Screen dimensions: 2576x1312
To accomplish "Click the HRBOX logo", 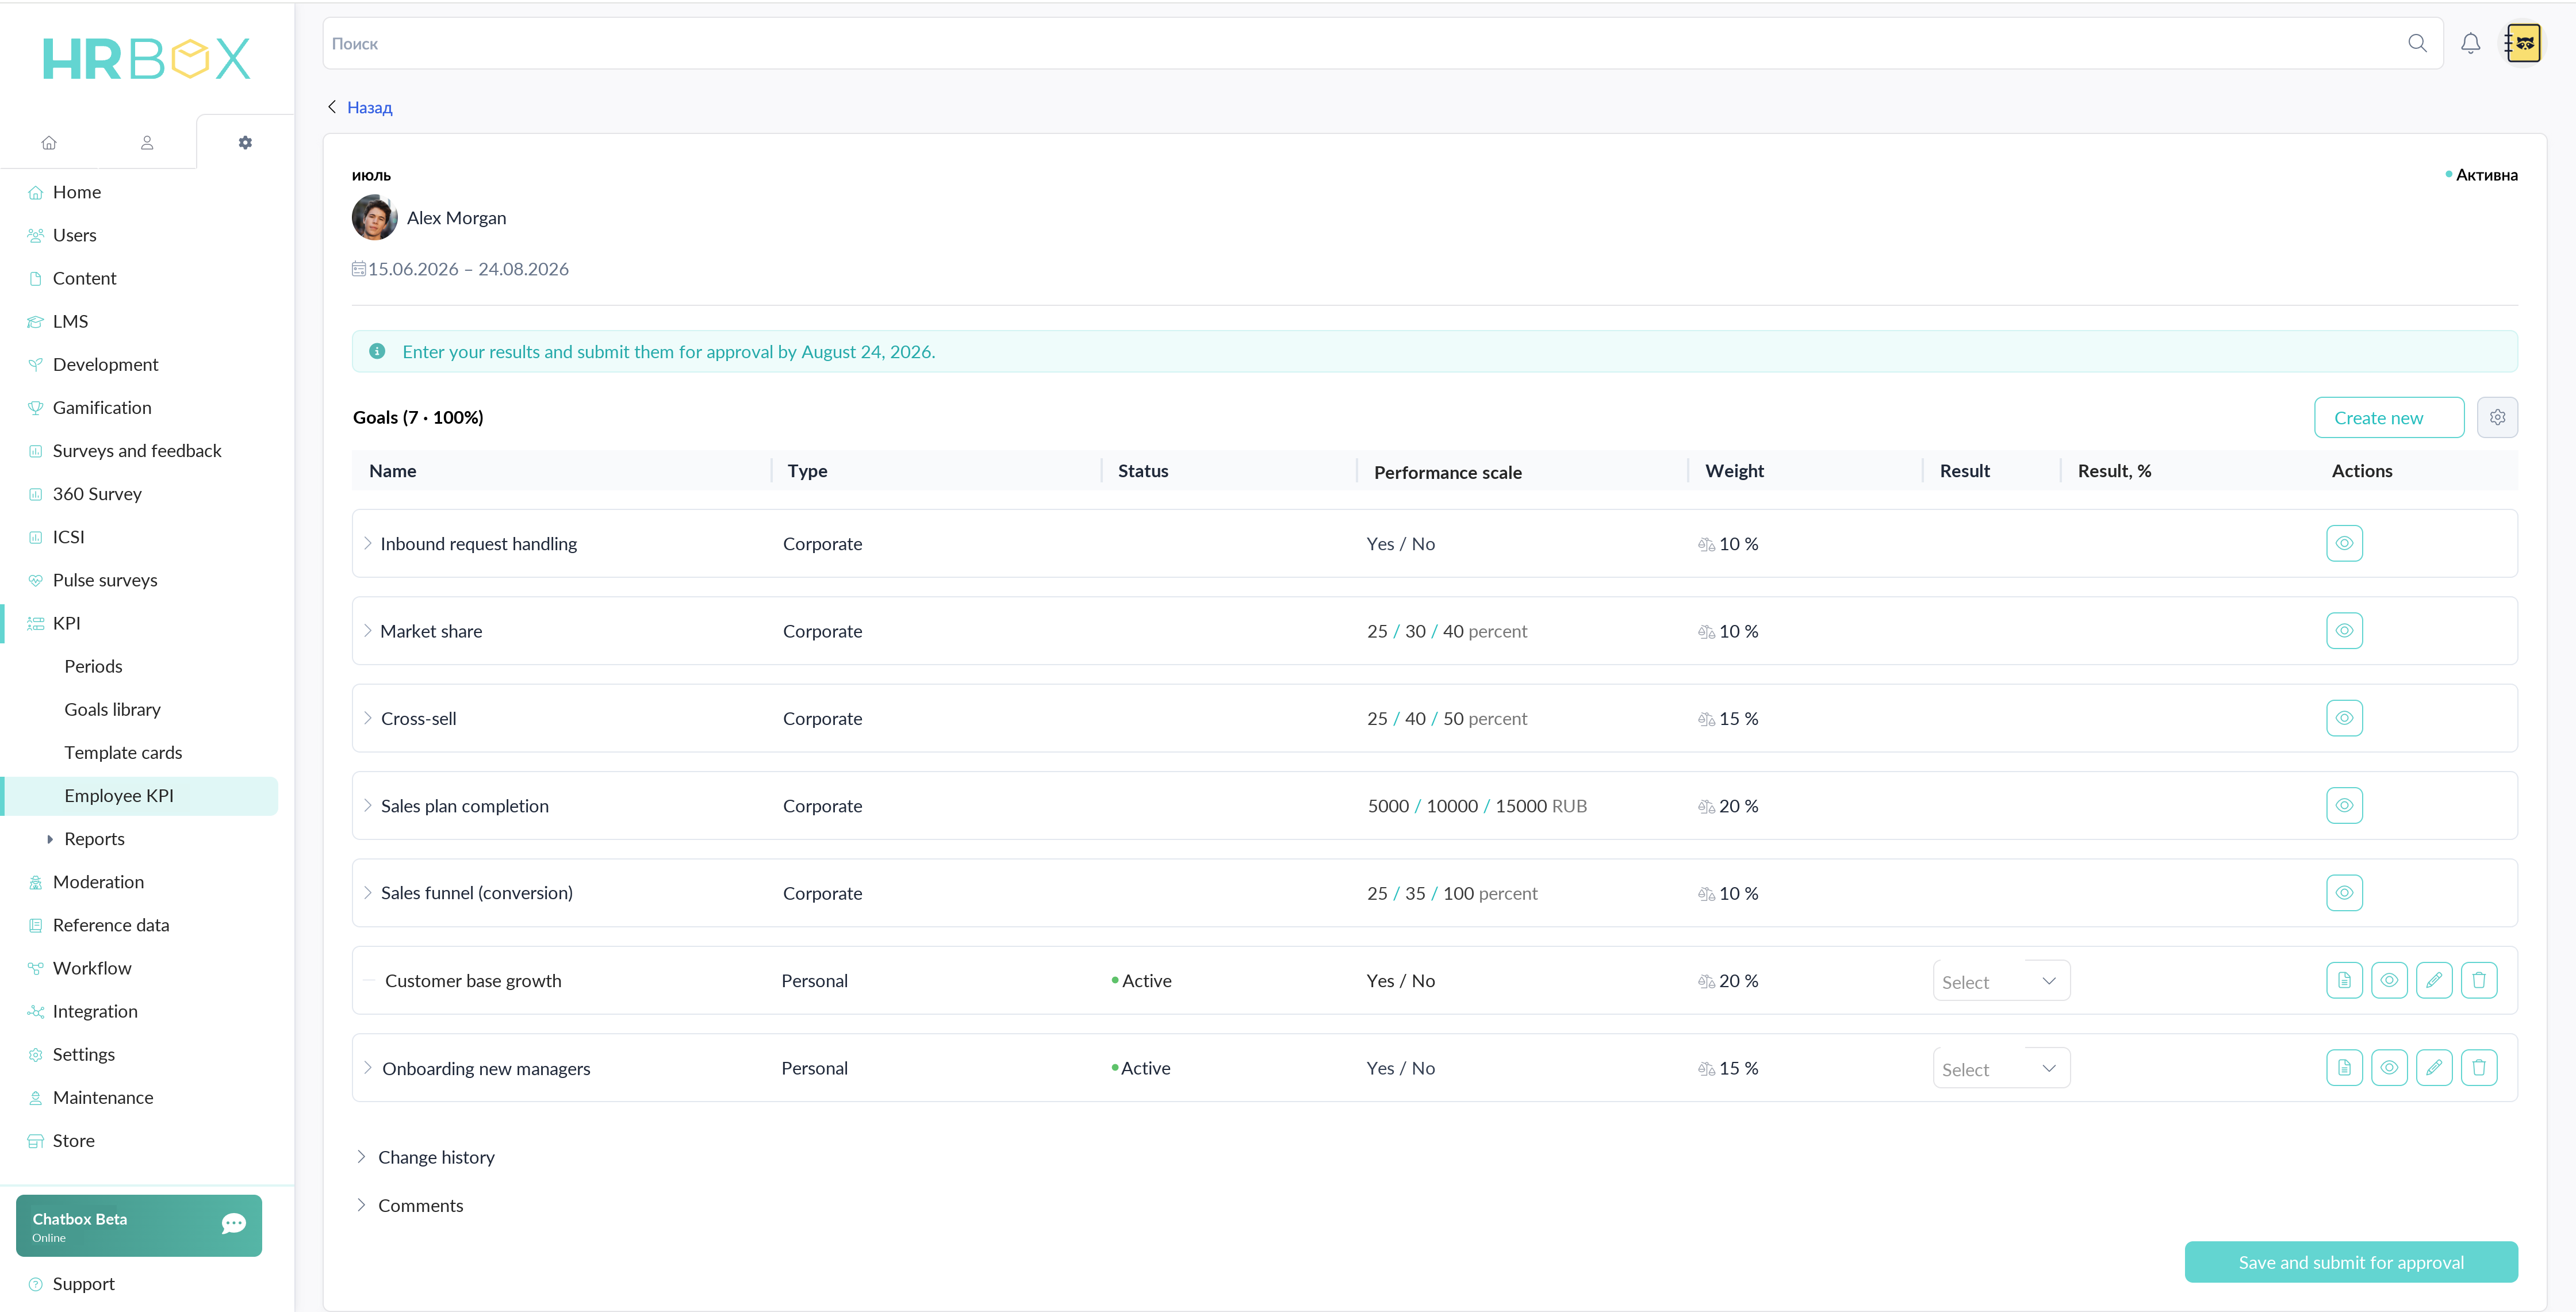I will tap(146, 58).
